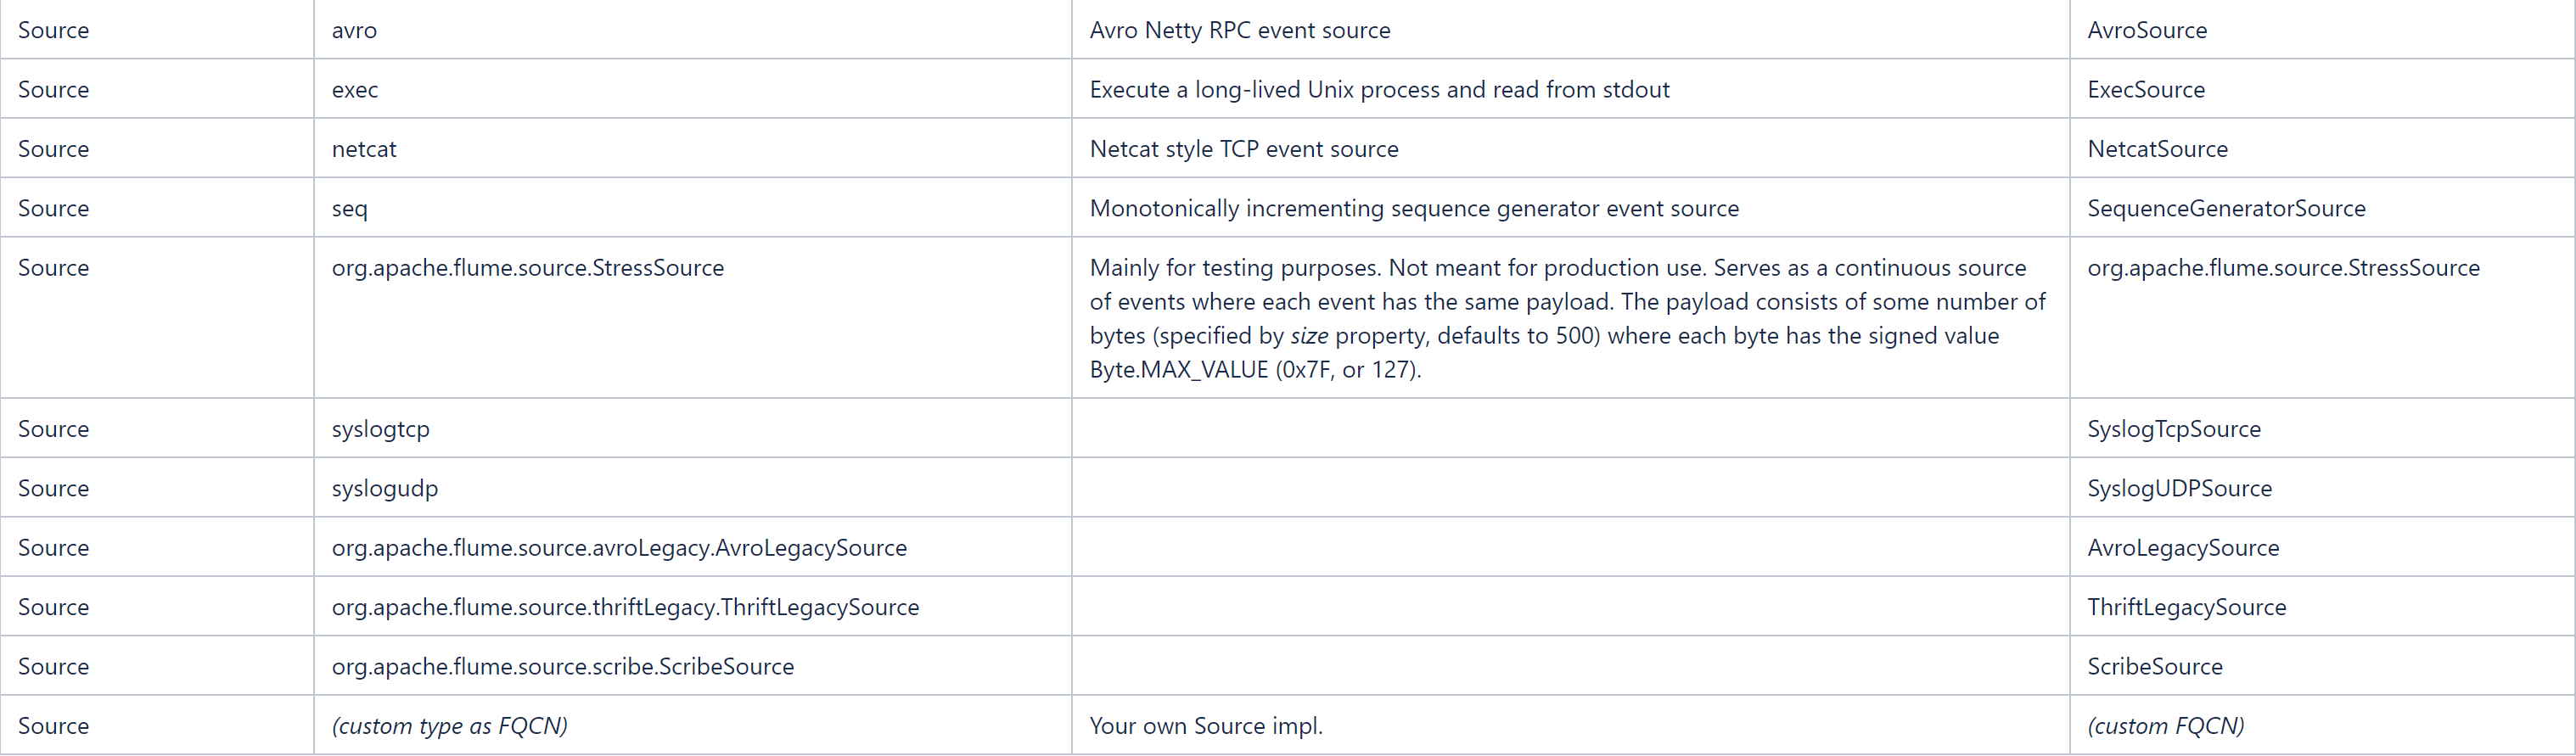Select 'Source' in the syslogtcp row
This screenshot has height=756, width=2576.
(x=54, y=429)
